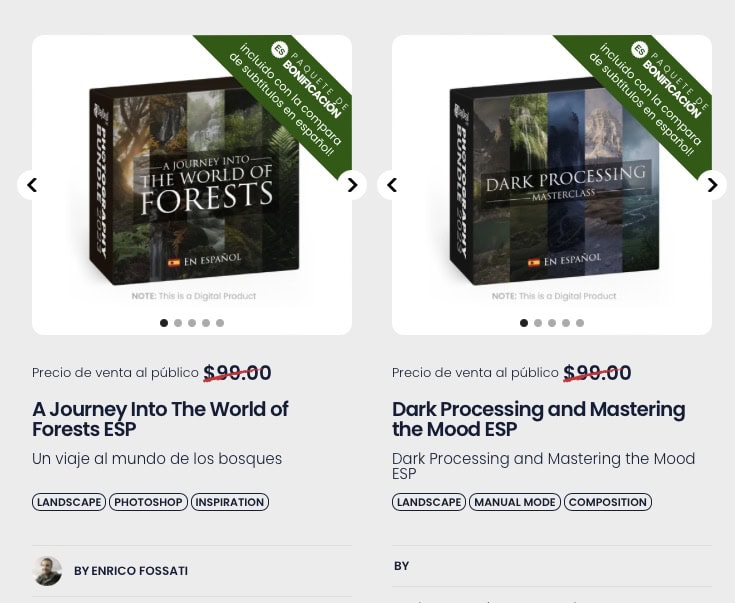This screenshot has height=603, width=735.
Task: Select second dot in Dark Processing carousel
Action: point(538,323)
